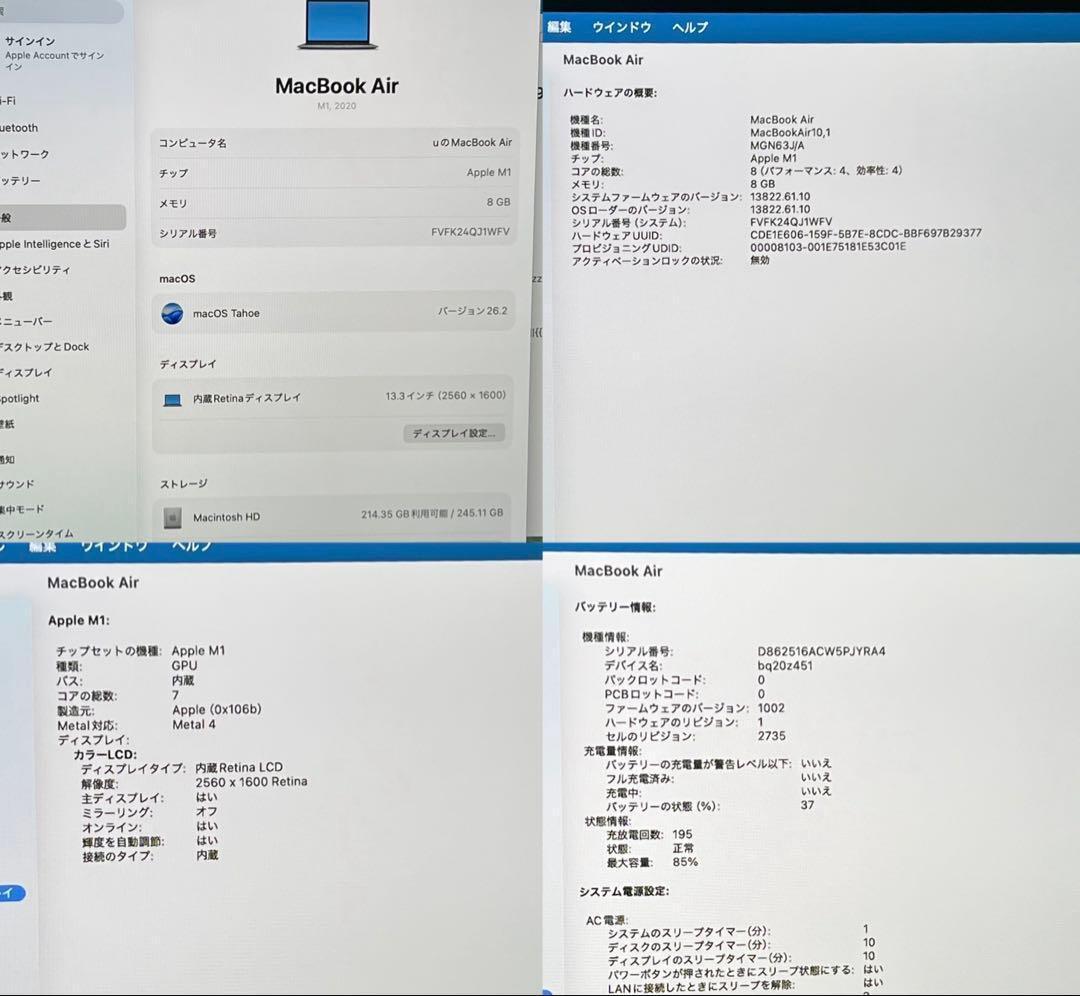Click the 'M1, 2020' subtitle under MacBook Air

pyautogui.click(x=337, y=105)
